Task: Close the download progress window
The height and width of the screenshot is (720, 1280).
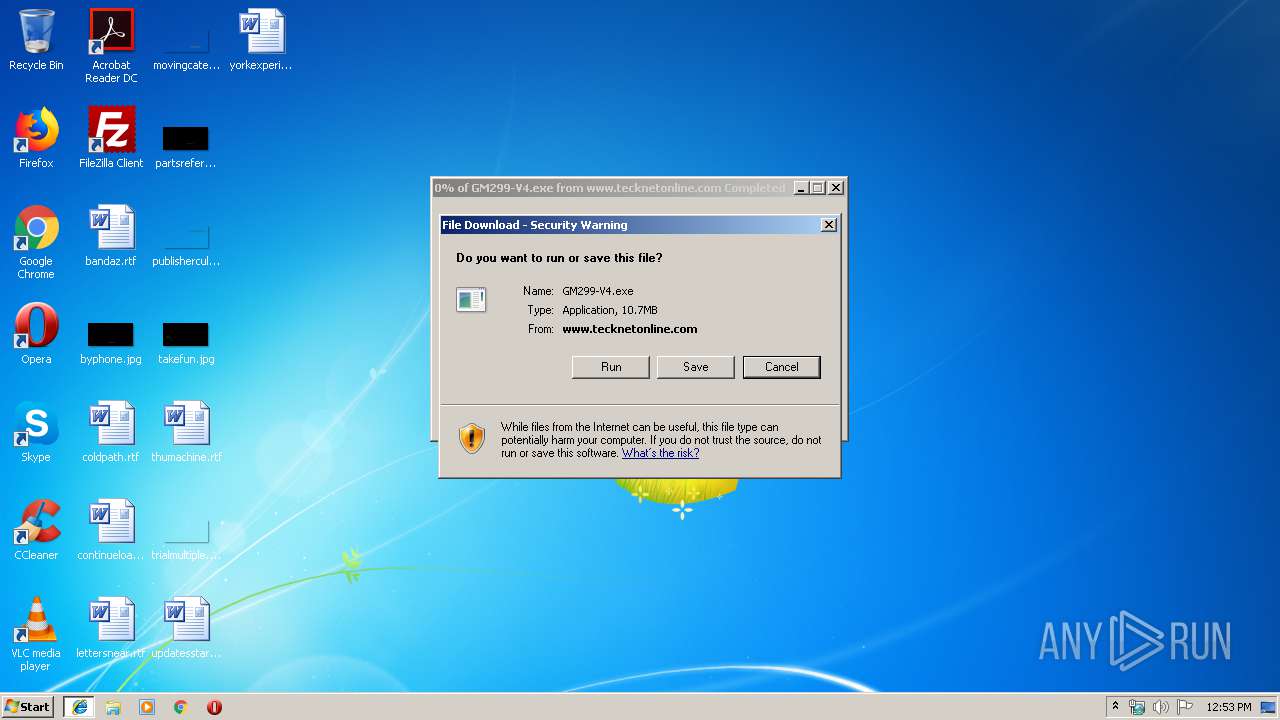Action: [x=837, y=188]
